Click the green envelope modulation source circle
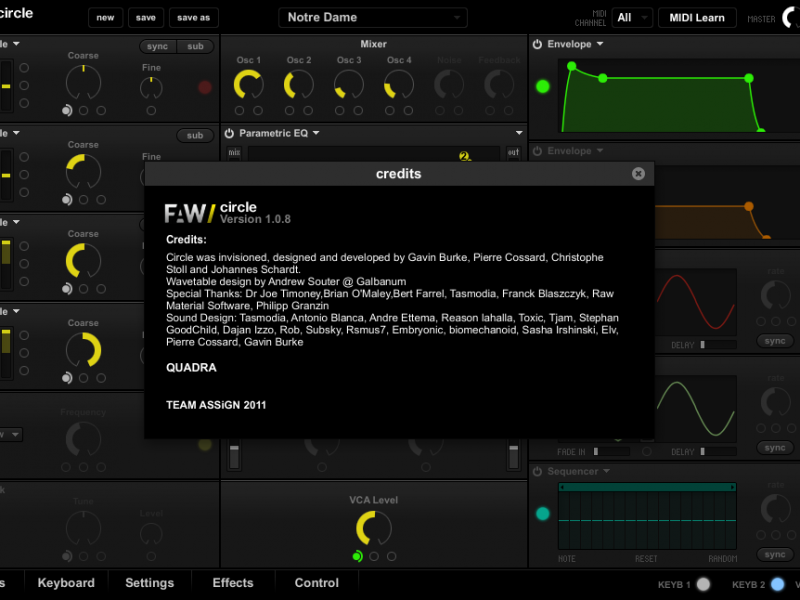Viewport: 800px width, 600px height. 542,87
